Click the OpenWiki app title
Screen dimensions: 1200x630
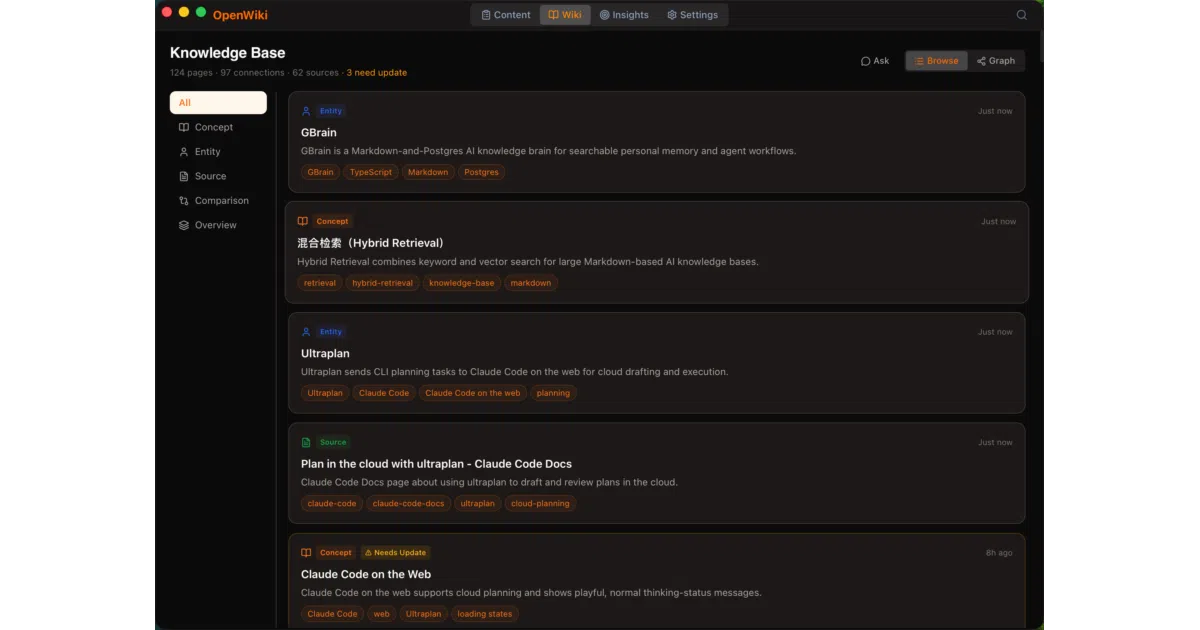tap(240, 15)
